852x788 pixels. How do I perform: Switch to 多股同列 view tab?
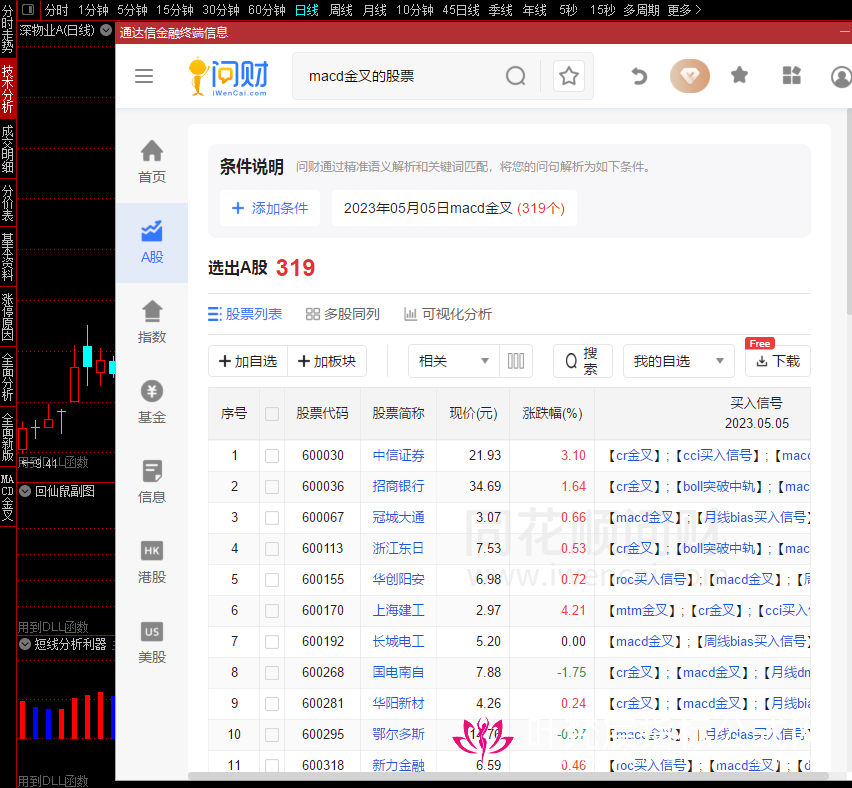tap(343, 314)
